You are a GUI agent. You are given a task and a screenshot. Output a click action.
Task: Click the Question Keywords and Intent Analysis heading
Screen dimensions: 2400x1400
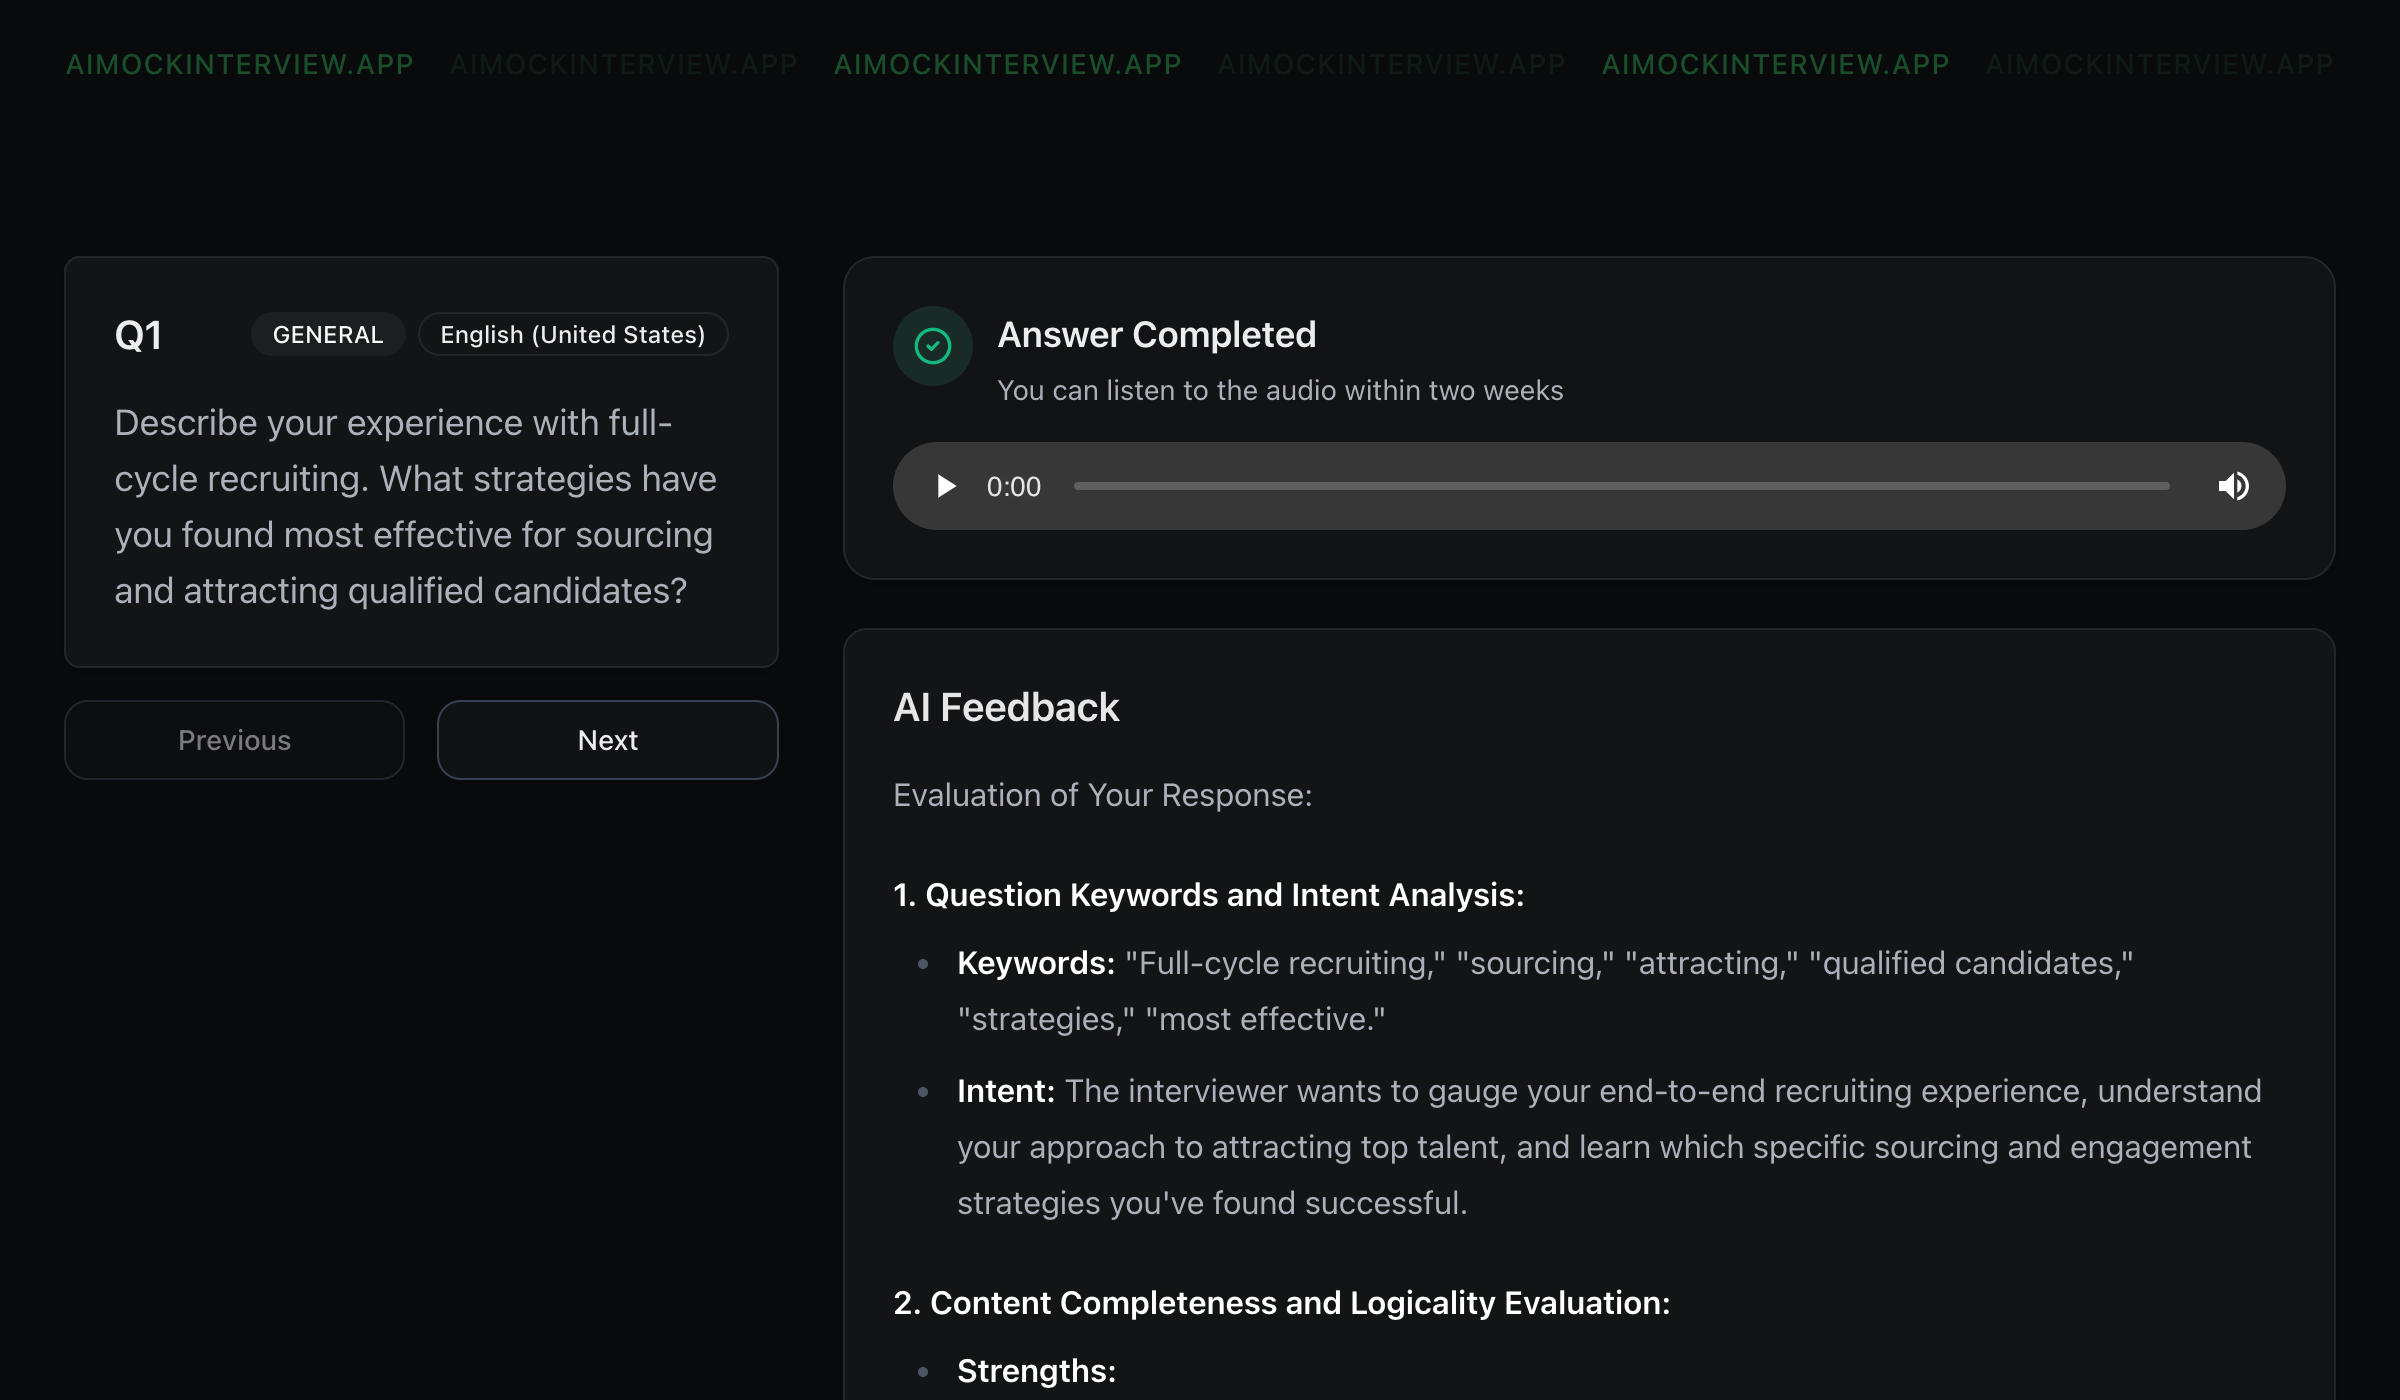pyautogui.click(x=1208, y=895)
